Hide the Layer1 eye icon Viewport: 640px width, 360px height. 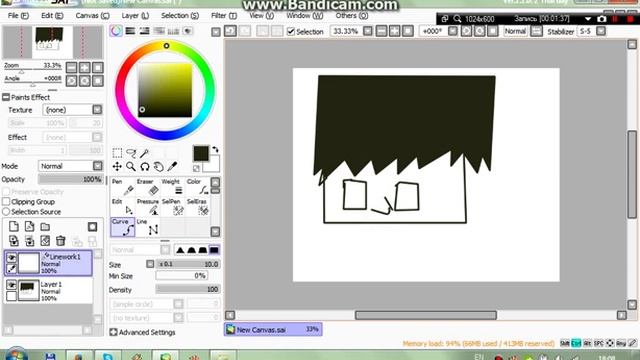(11, 285)
